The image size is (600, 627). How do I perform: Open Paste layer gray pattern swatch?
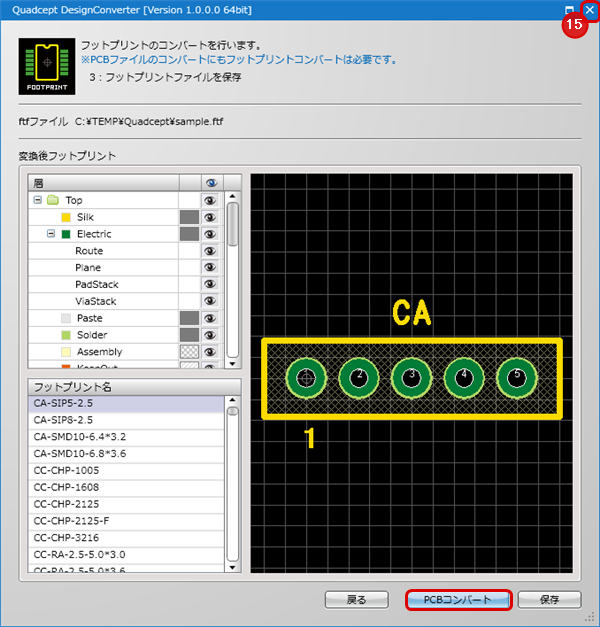(189, 318)
